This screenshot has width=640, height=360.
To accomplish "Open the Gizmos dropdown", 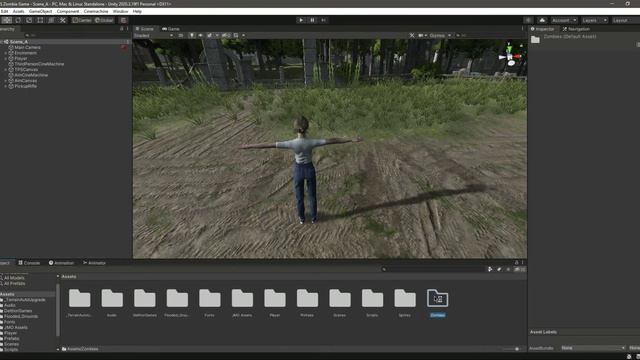I will 440,36.
